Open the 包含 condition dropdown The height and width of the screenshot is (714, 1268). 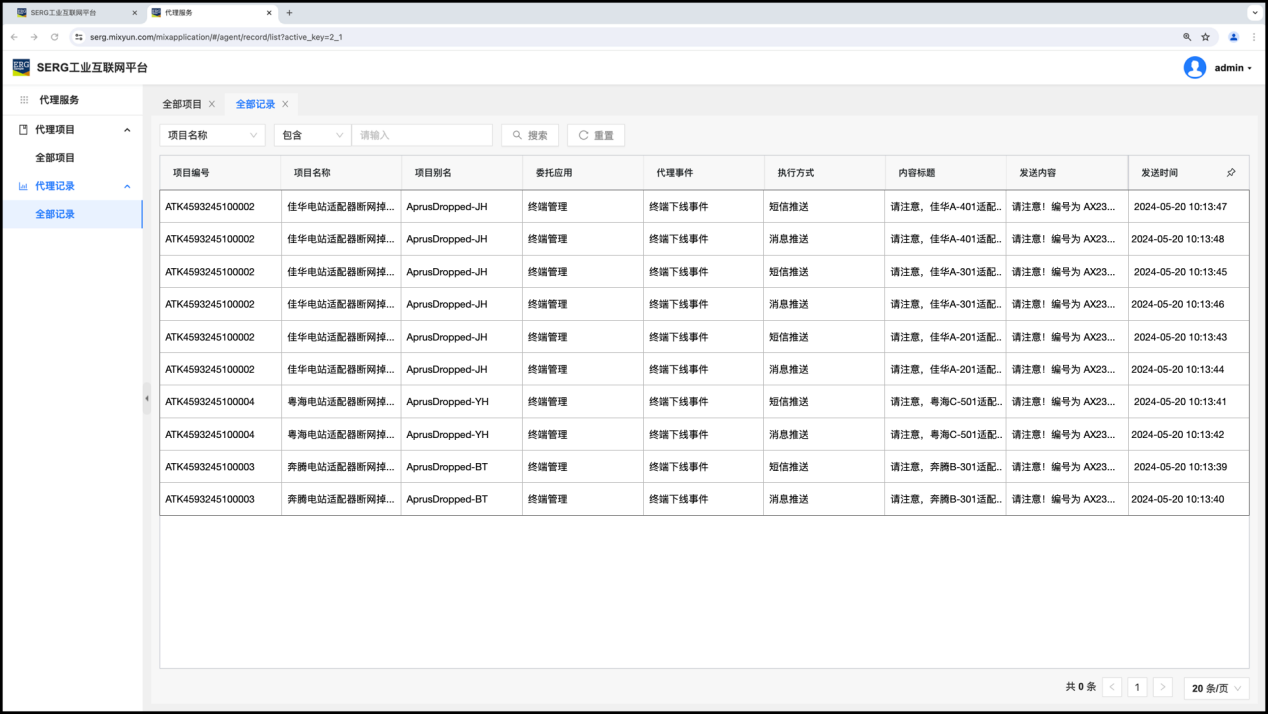tap(312, 135)
